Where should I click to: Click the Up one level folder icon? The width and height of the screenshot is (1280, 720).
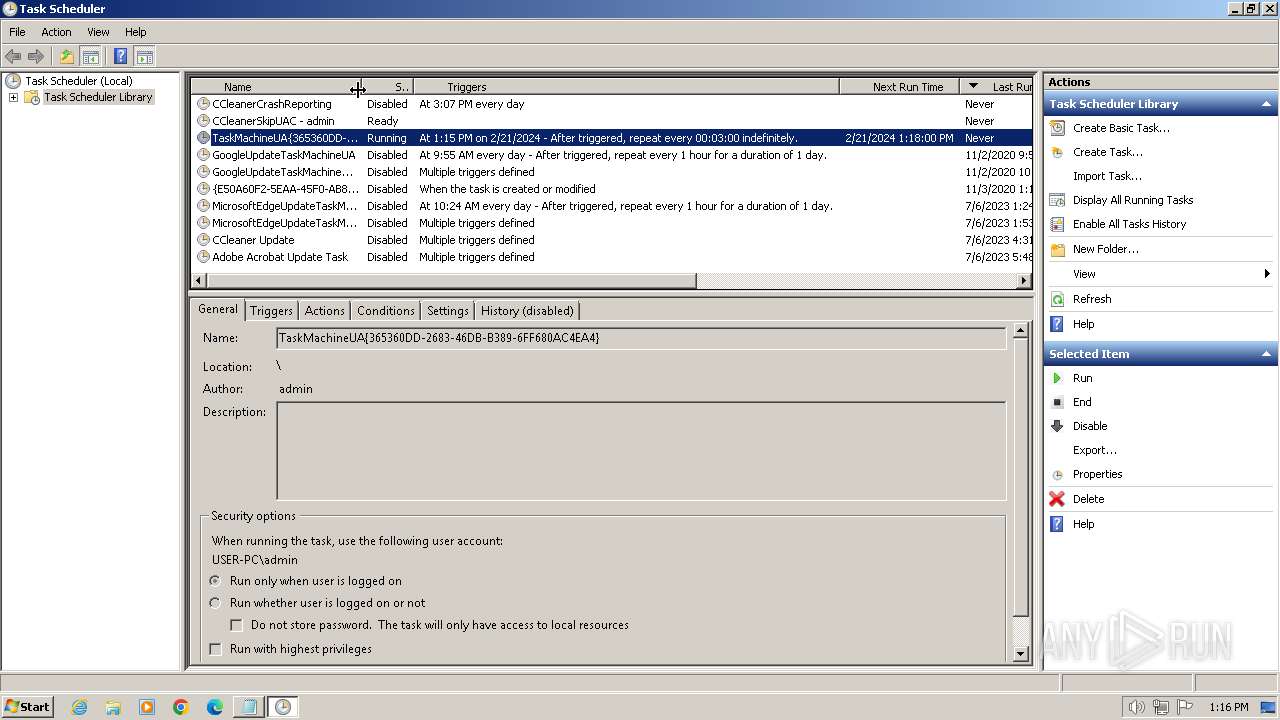(x=67, y=57)
